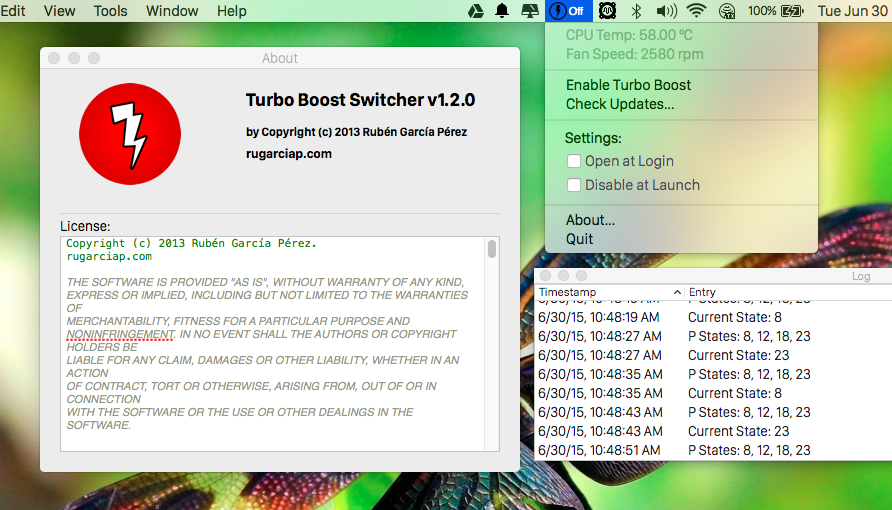Click the Turbo Boost Switcher menu bar icon
892x510 pixels.
568,11
